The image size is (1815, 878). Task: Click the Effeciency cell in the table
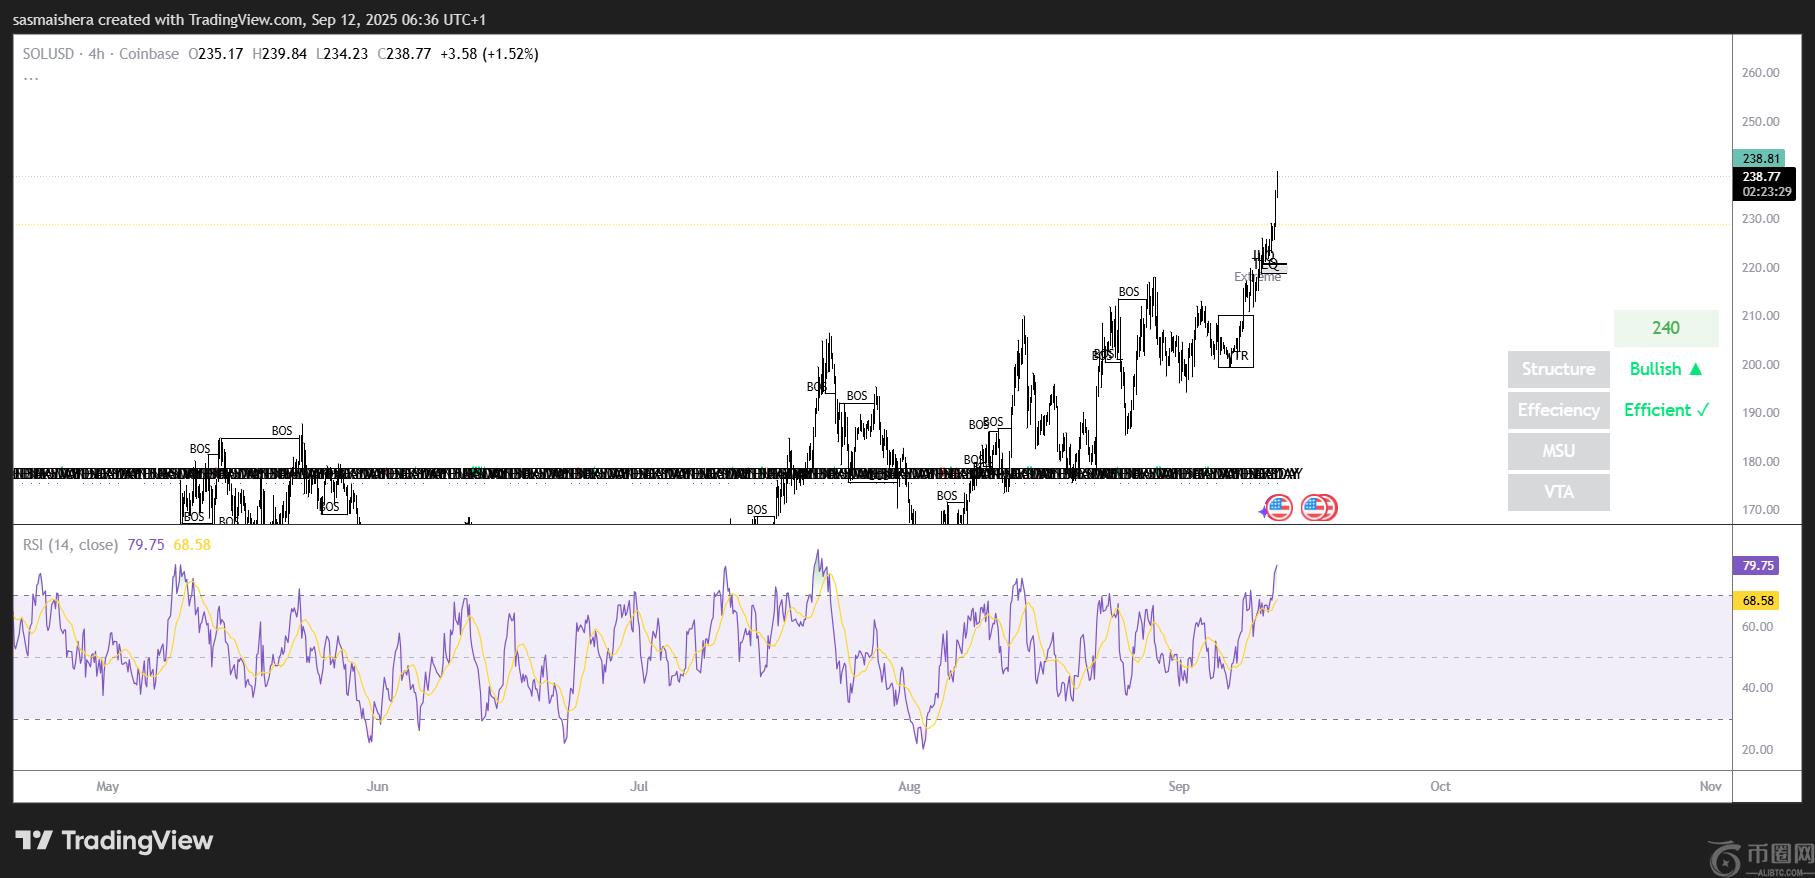coord(1558,410)
